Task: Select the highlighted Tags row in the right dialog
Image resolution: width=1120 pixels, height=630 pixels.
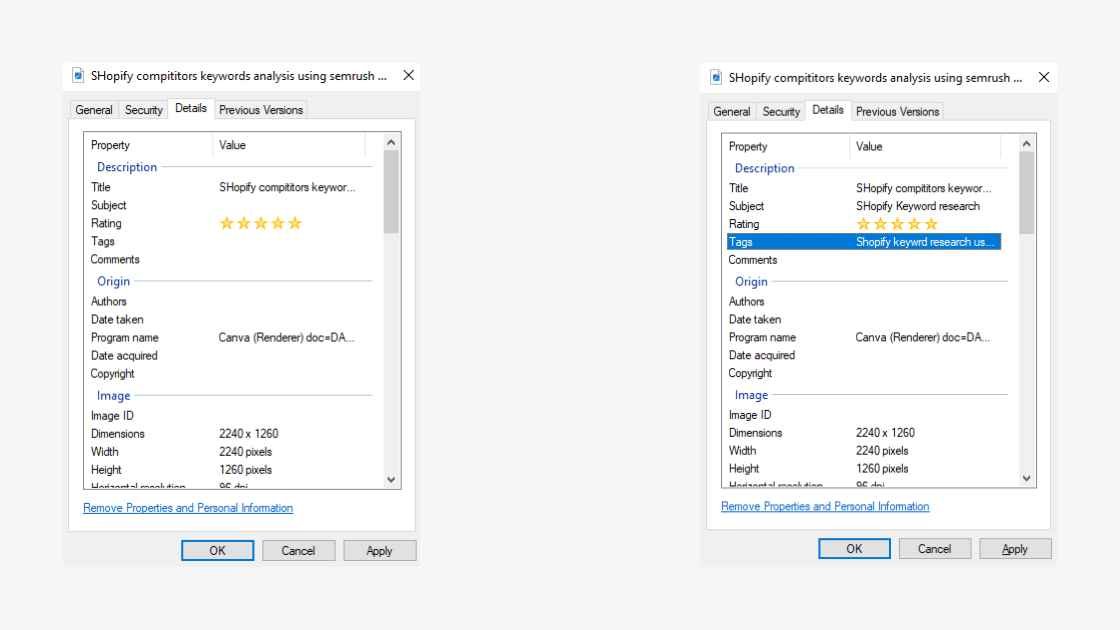Action: click(x=864, y=242)
